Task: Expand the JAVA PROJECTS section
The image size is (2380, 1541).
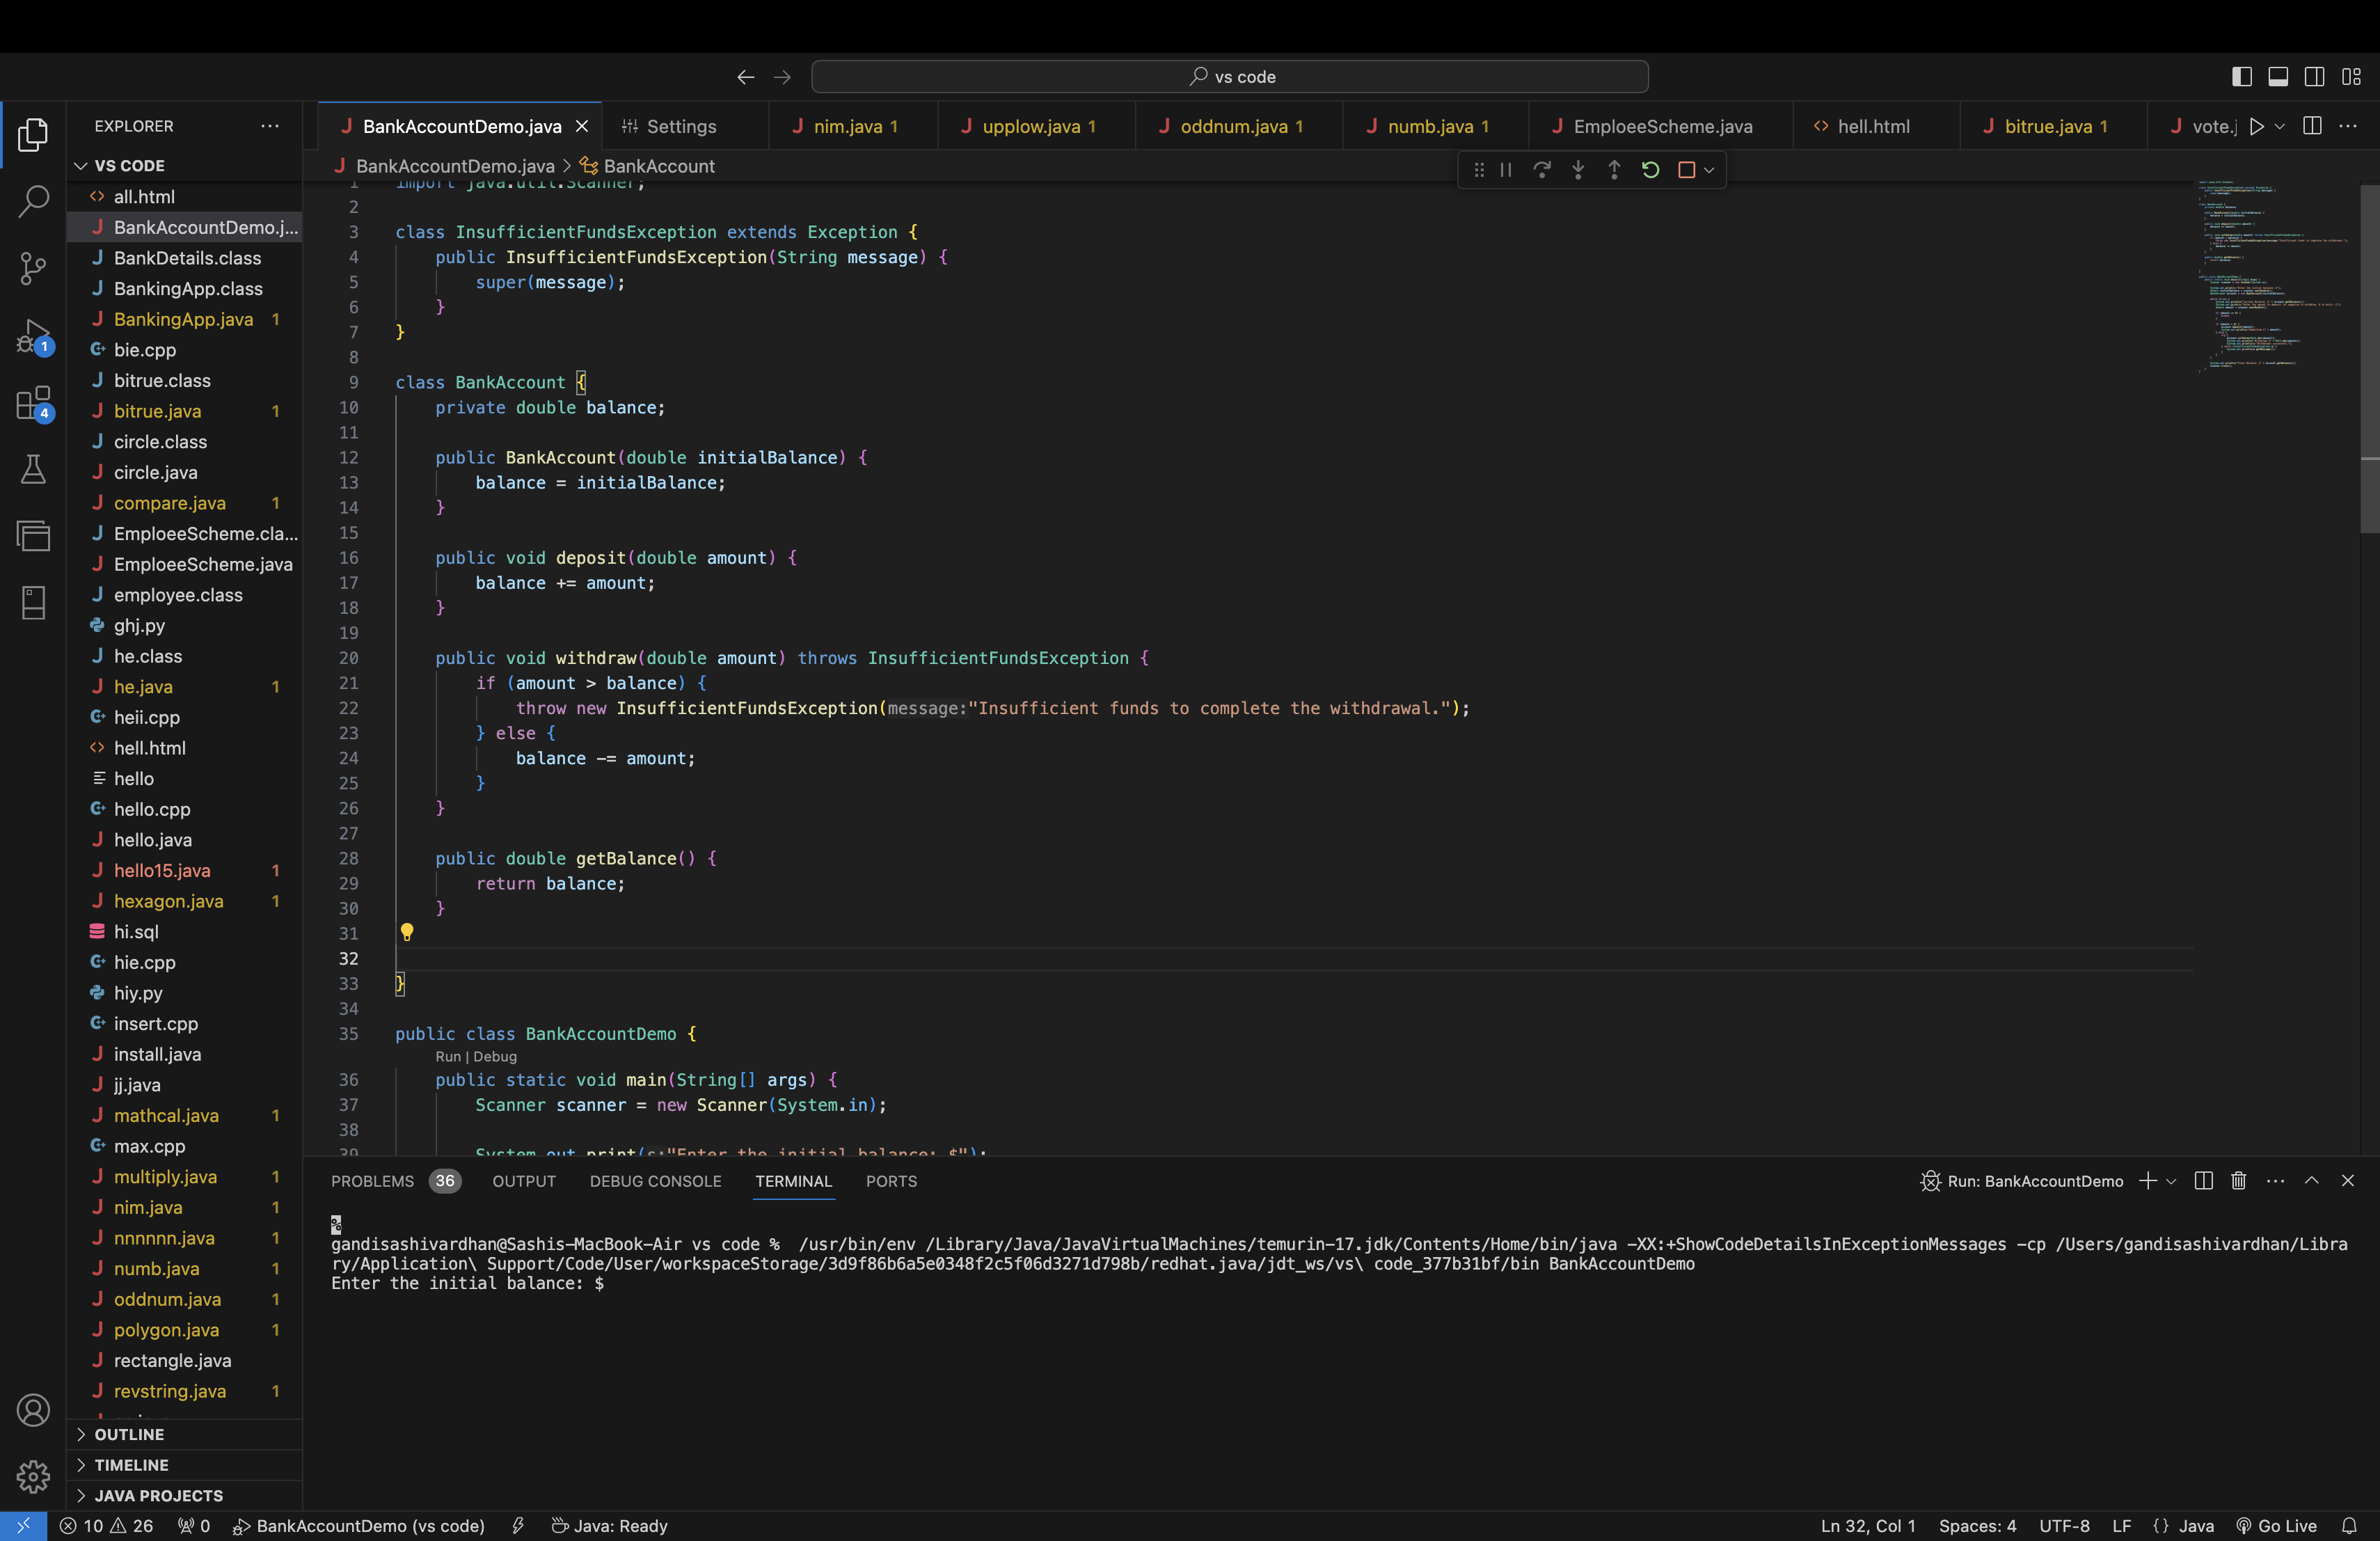Action: point(158,1495)
